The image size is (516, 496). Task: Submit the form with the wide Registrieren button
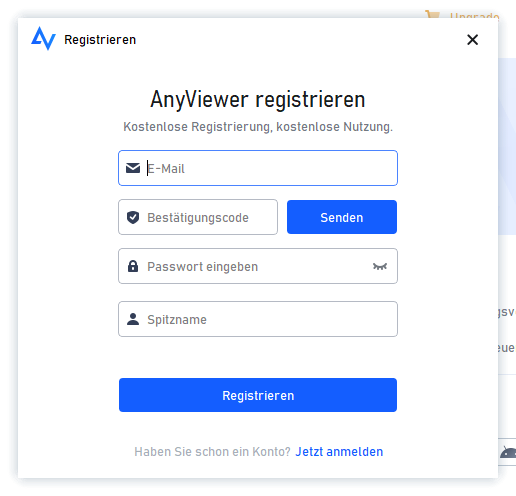[x=258, y=395]
